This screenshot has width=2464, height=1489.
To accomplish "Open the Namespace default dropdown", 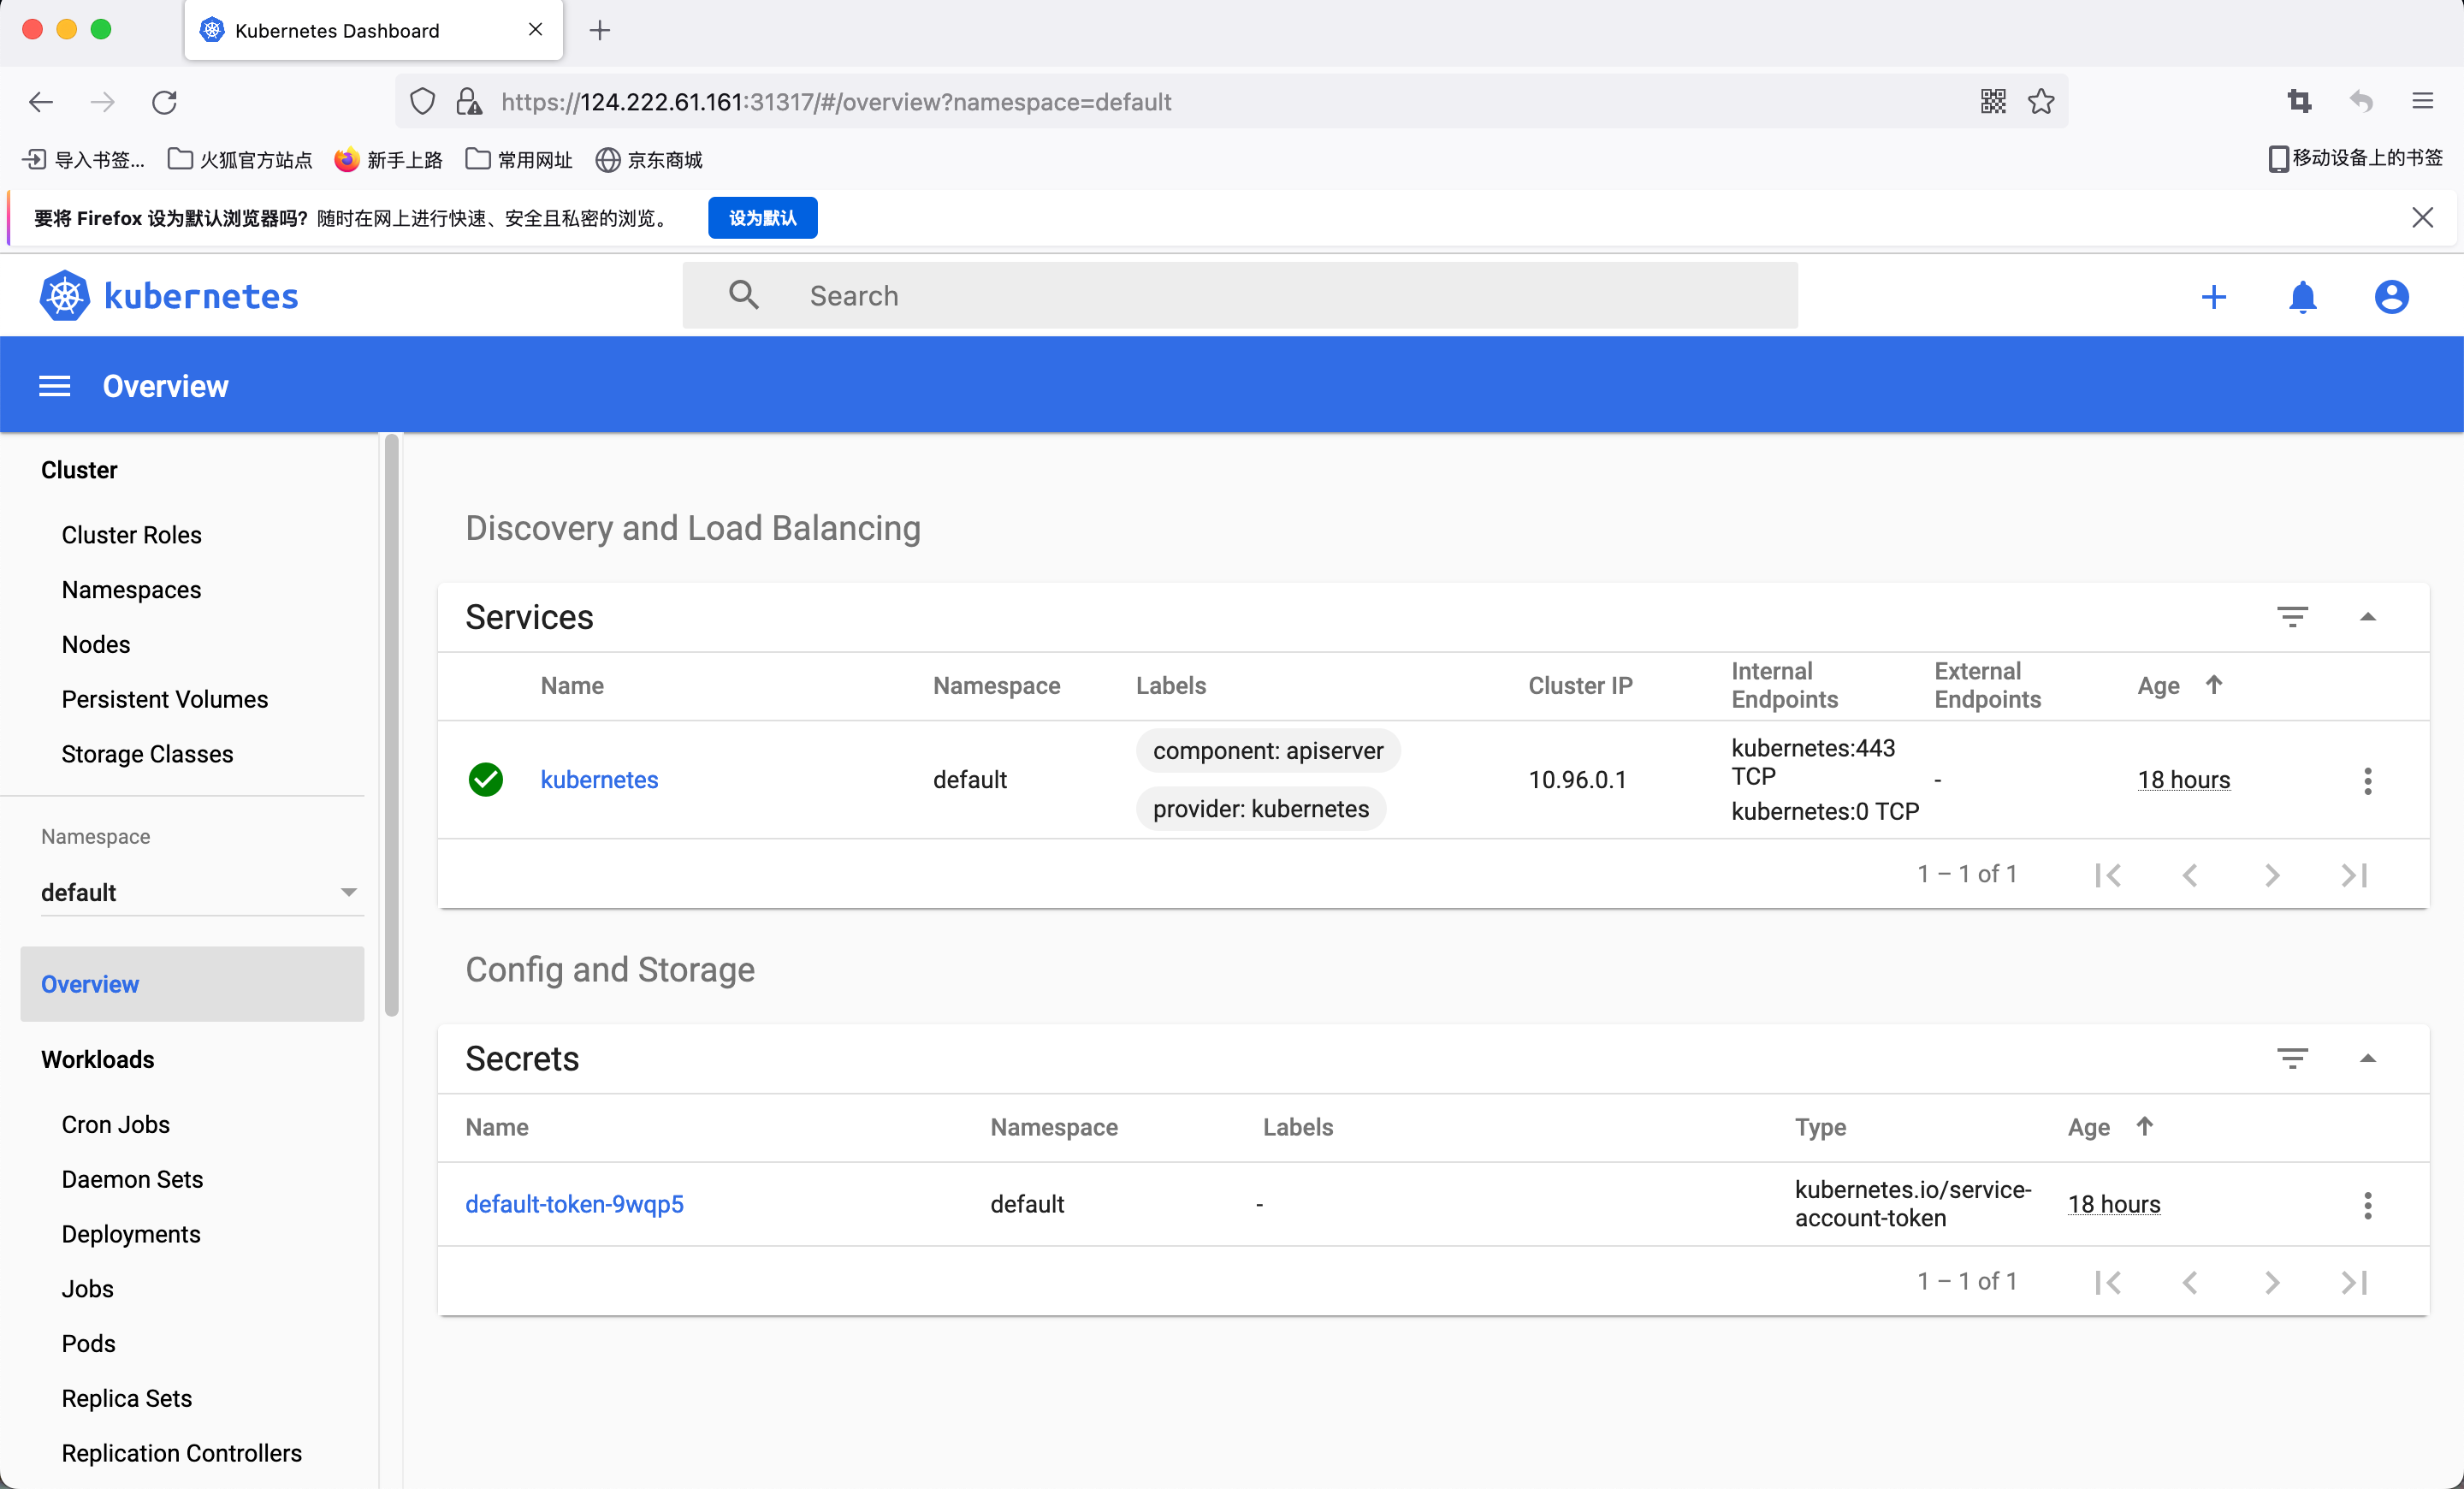I will pos(200,892).
